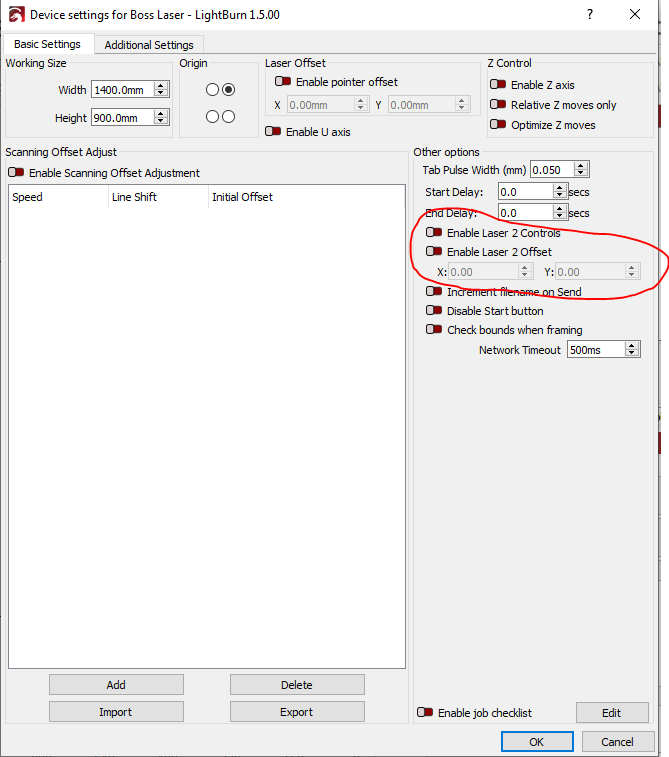Turn on Enable Laser 2 Controls

434,233
